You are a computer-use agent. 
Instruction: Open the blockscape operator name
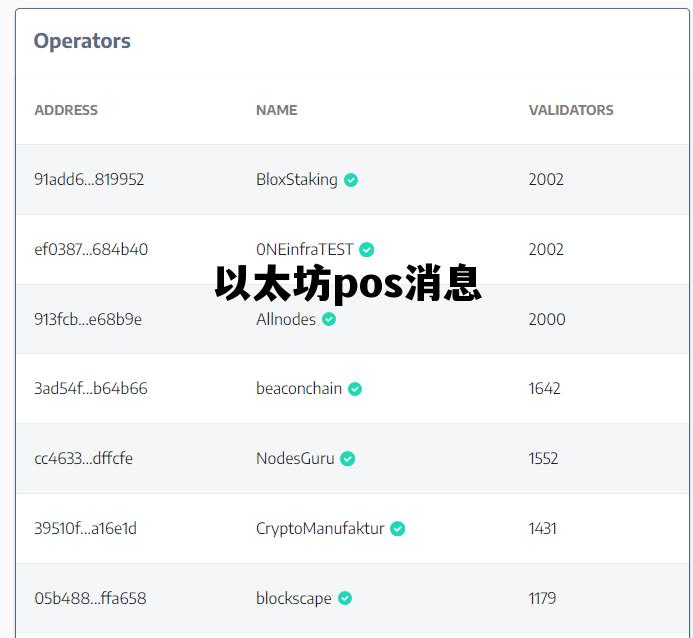[x=293, y=598]
